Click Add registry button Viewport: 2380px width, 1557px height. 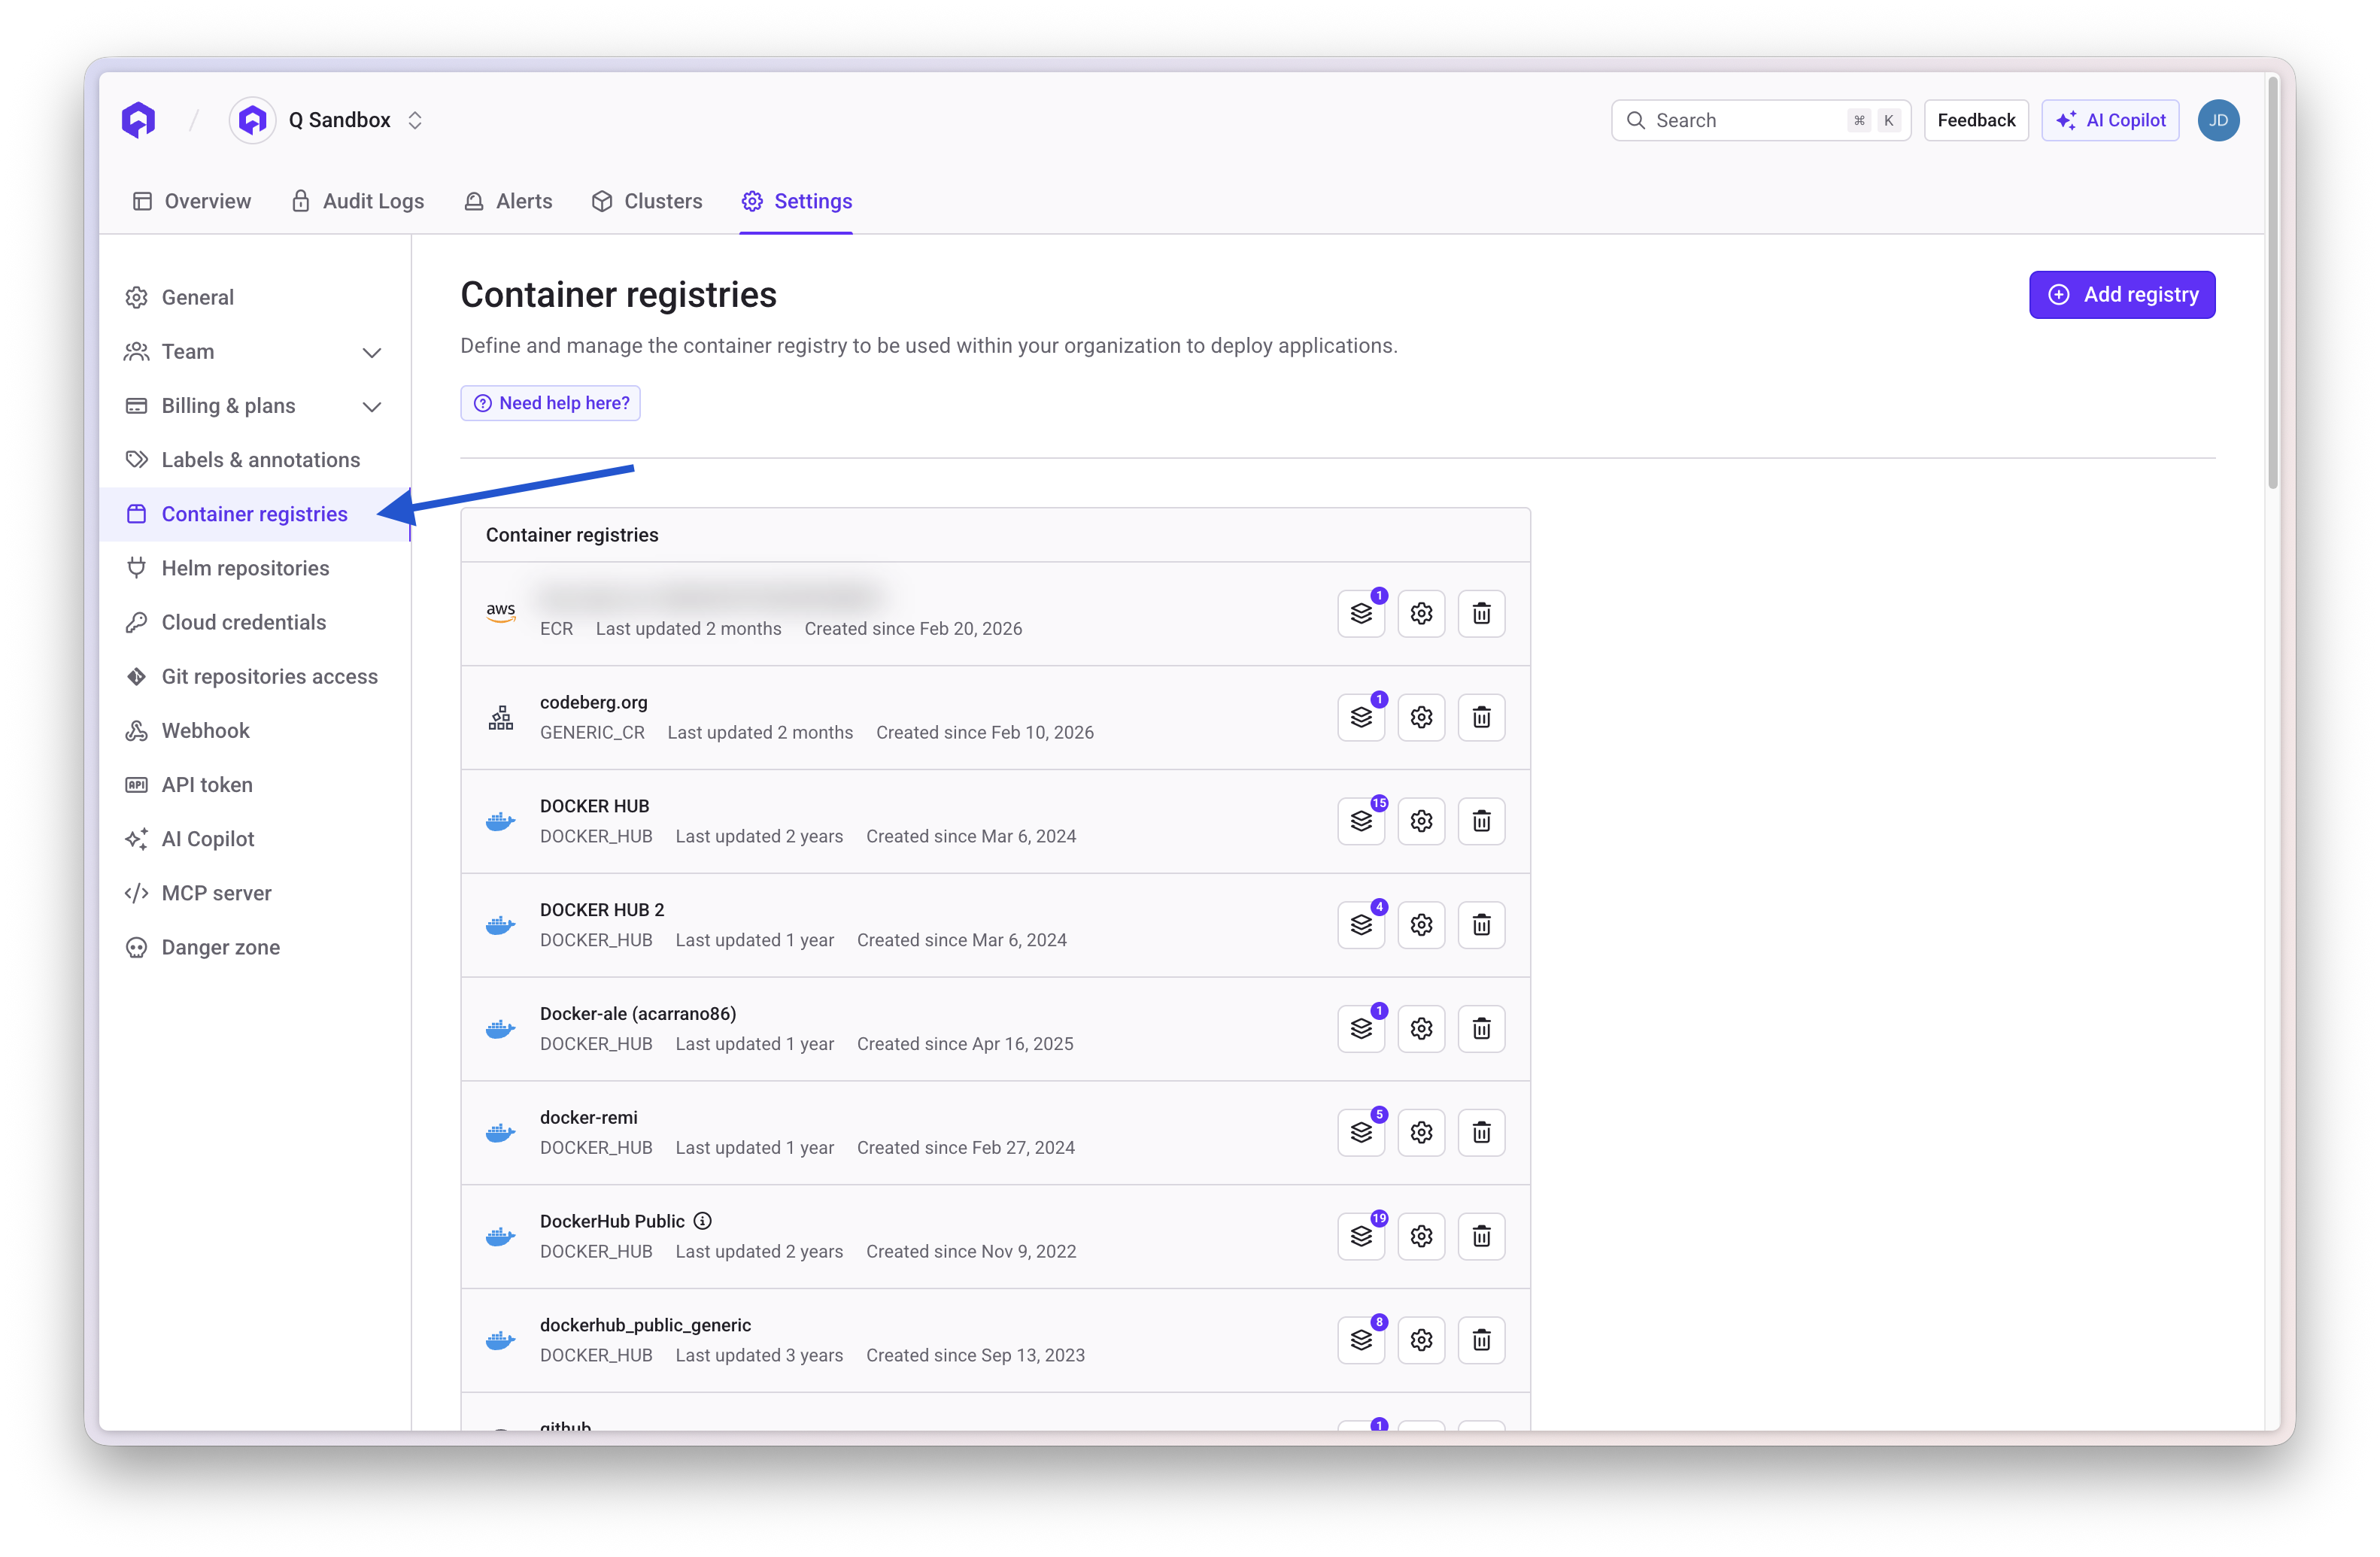click(x=2121, y=295)
